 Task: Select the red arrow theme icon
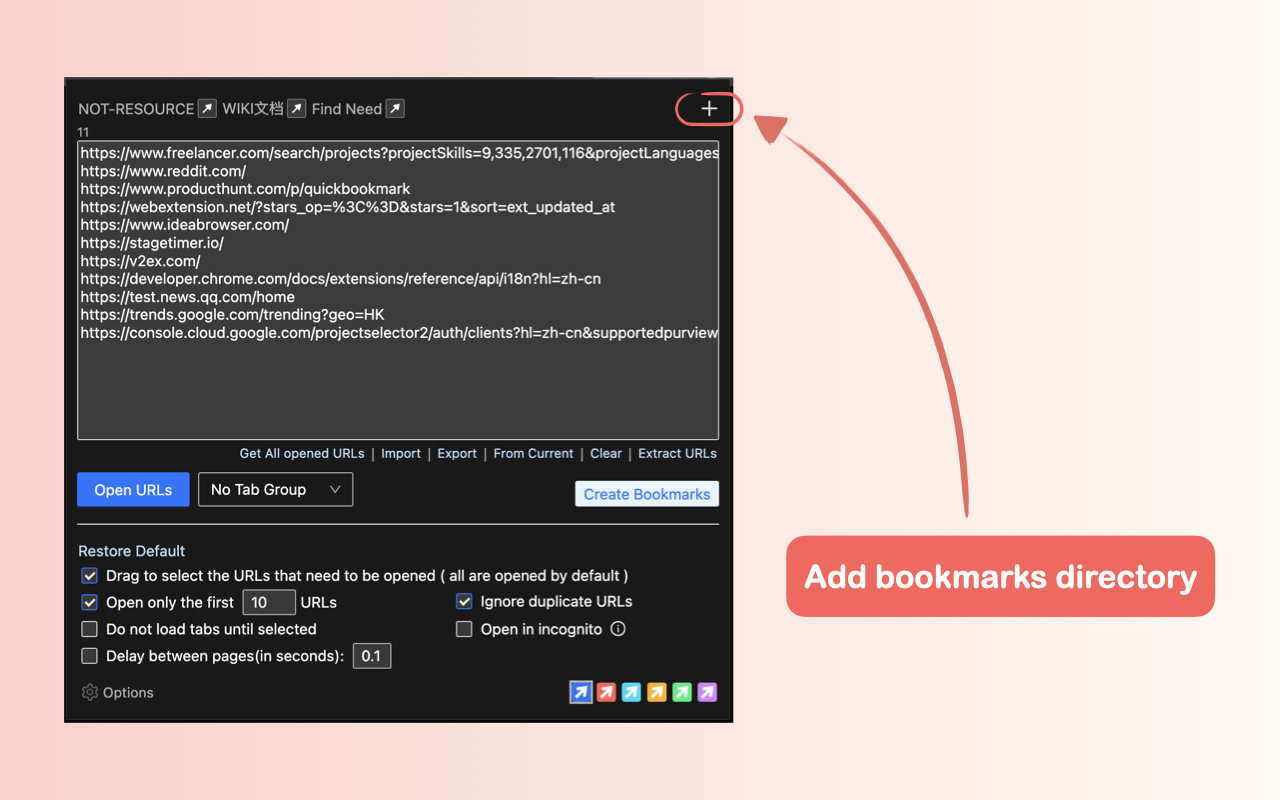[606, 692]
